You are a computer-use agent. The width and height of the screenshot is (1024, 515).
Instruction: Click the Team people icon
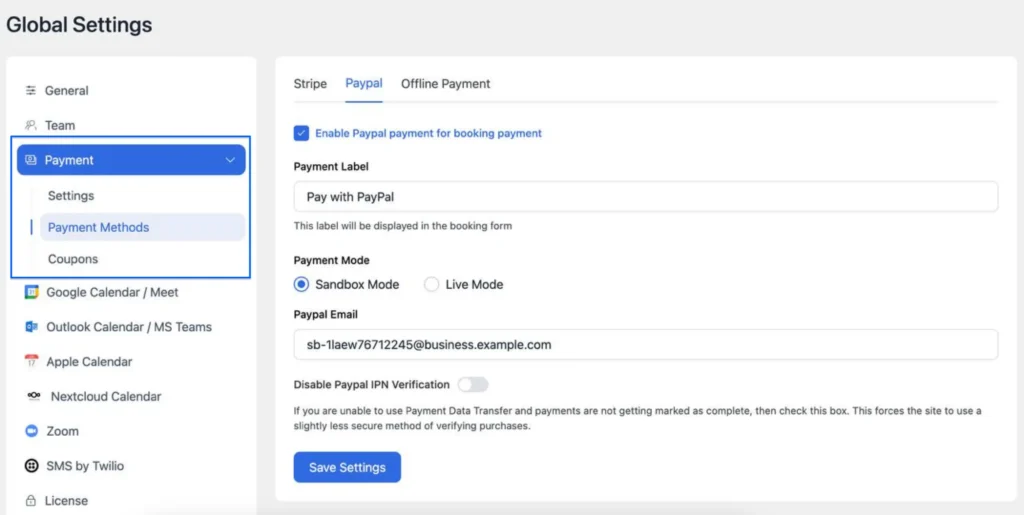point(30,125)
